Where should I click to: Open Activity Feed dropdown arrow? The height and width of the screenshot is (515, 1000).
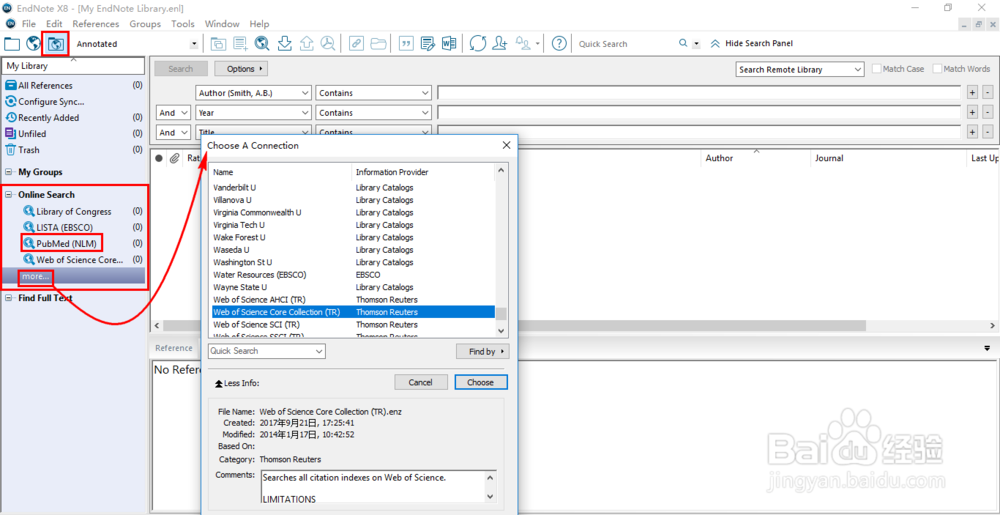538,44
